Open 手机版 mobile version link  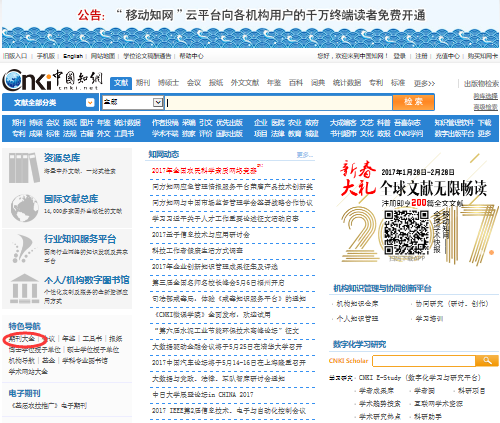(x=46, y=56)
